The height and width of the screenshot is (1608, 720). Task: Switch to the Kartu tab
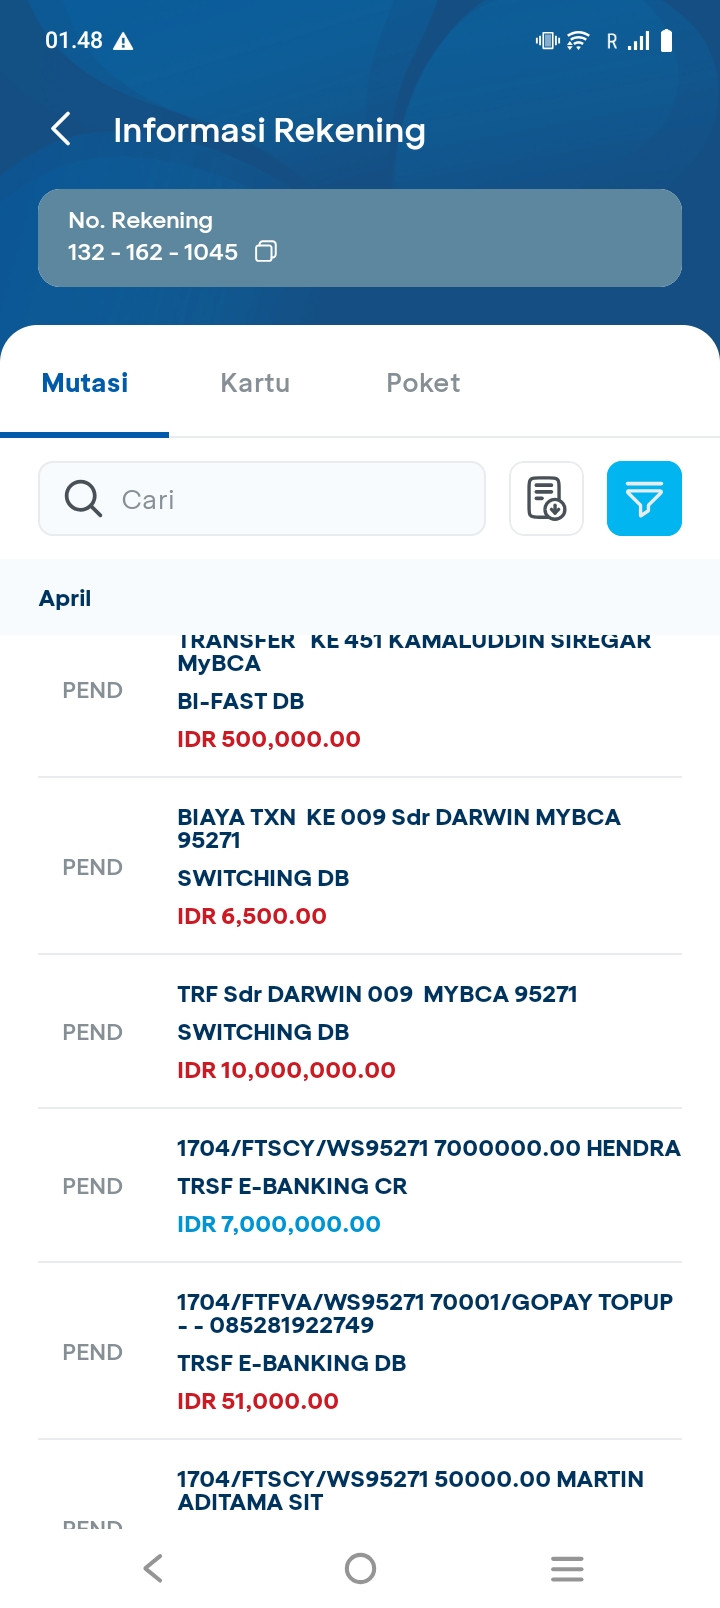pos(255,383)
